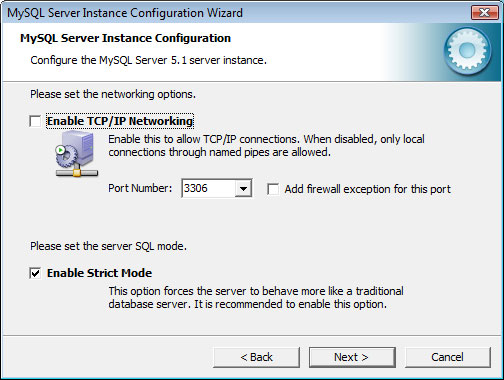Proceed with the Next button
This screenshot has width=504, height=380.
click(x=352, y=357)
